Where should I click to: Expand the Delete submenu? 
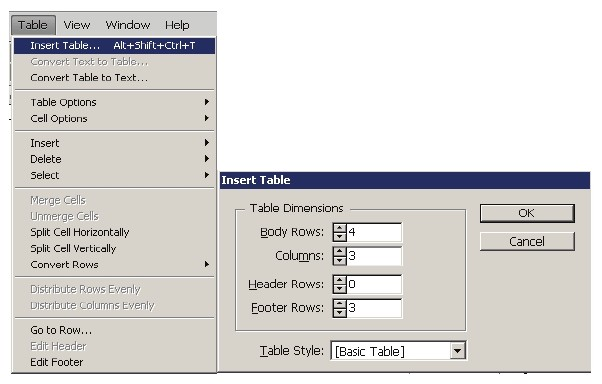pos(114,159)
